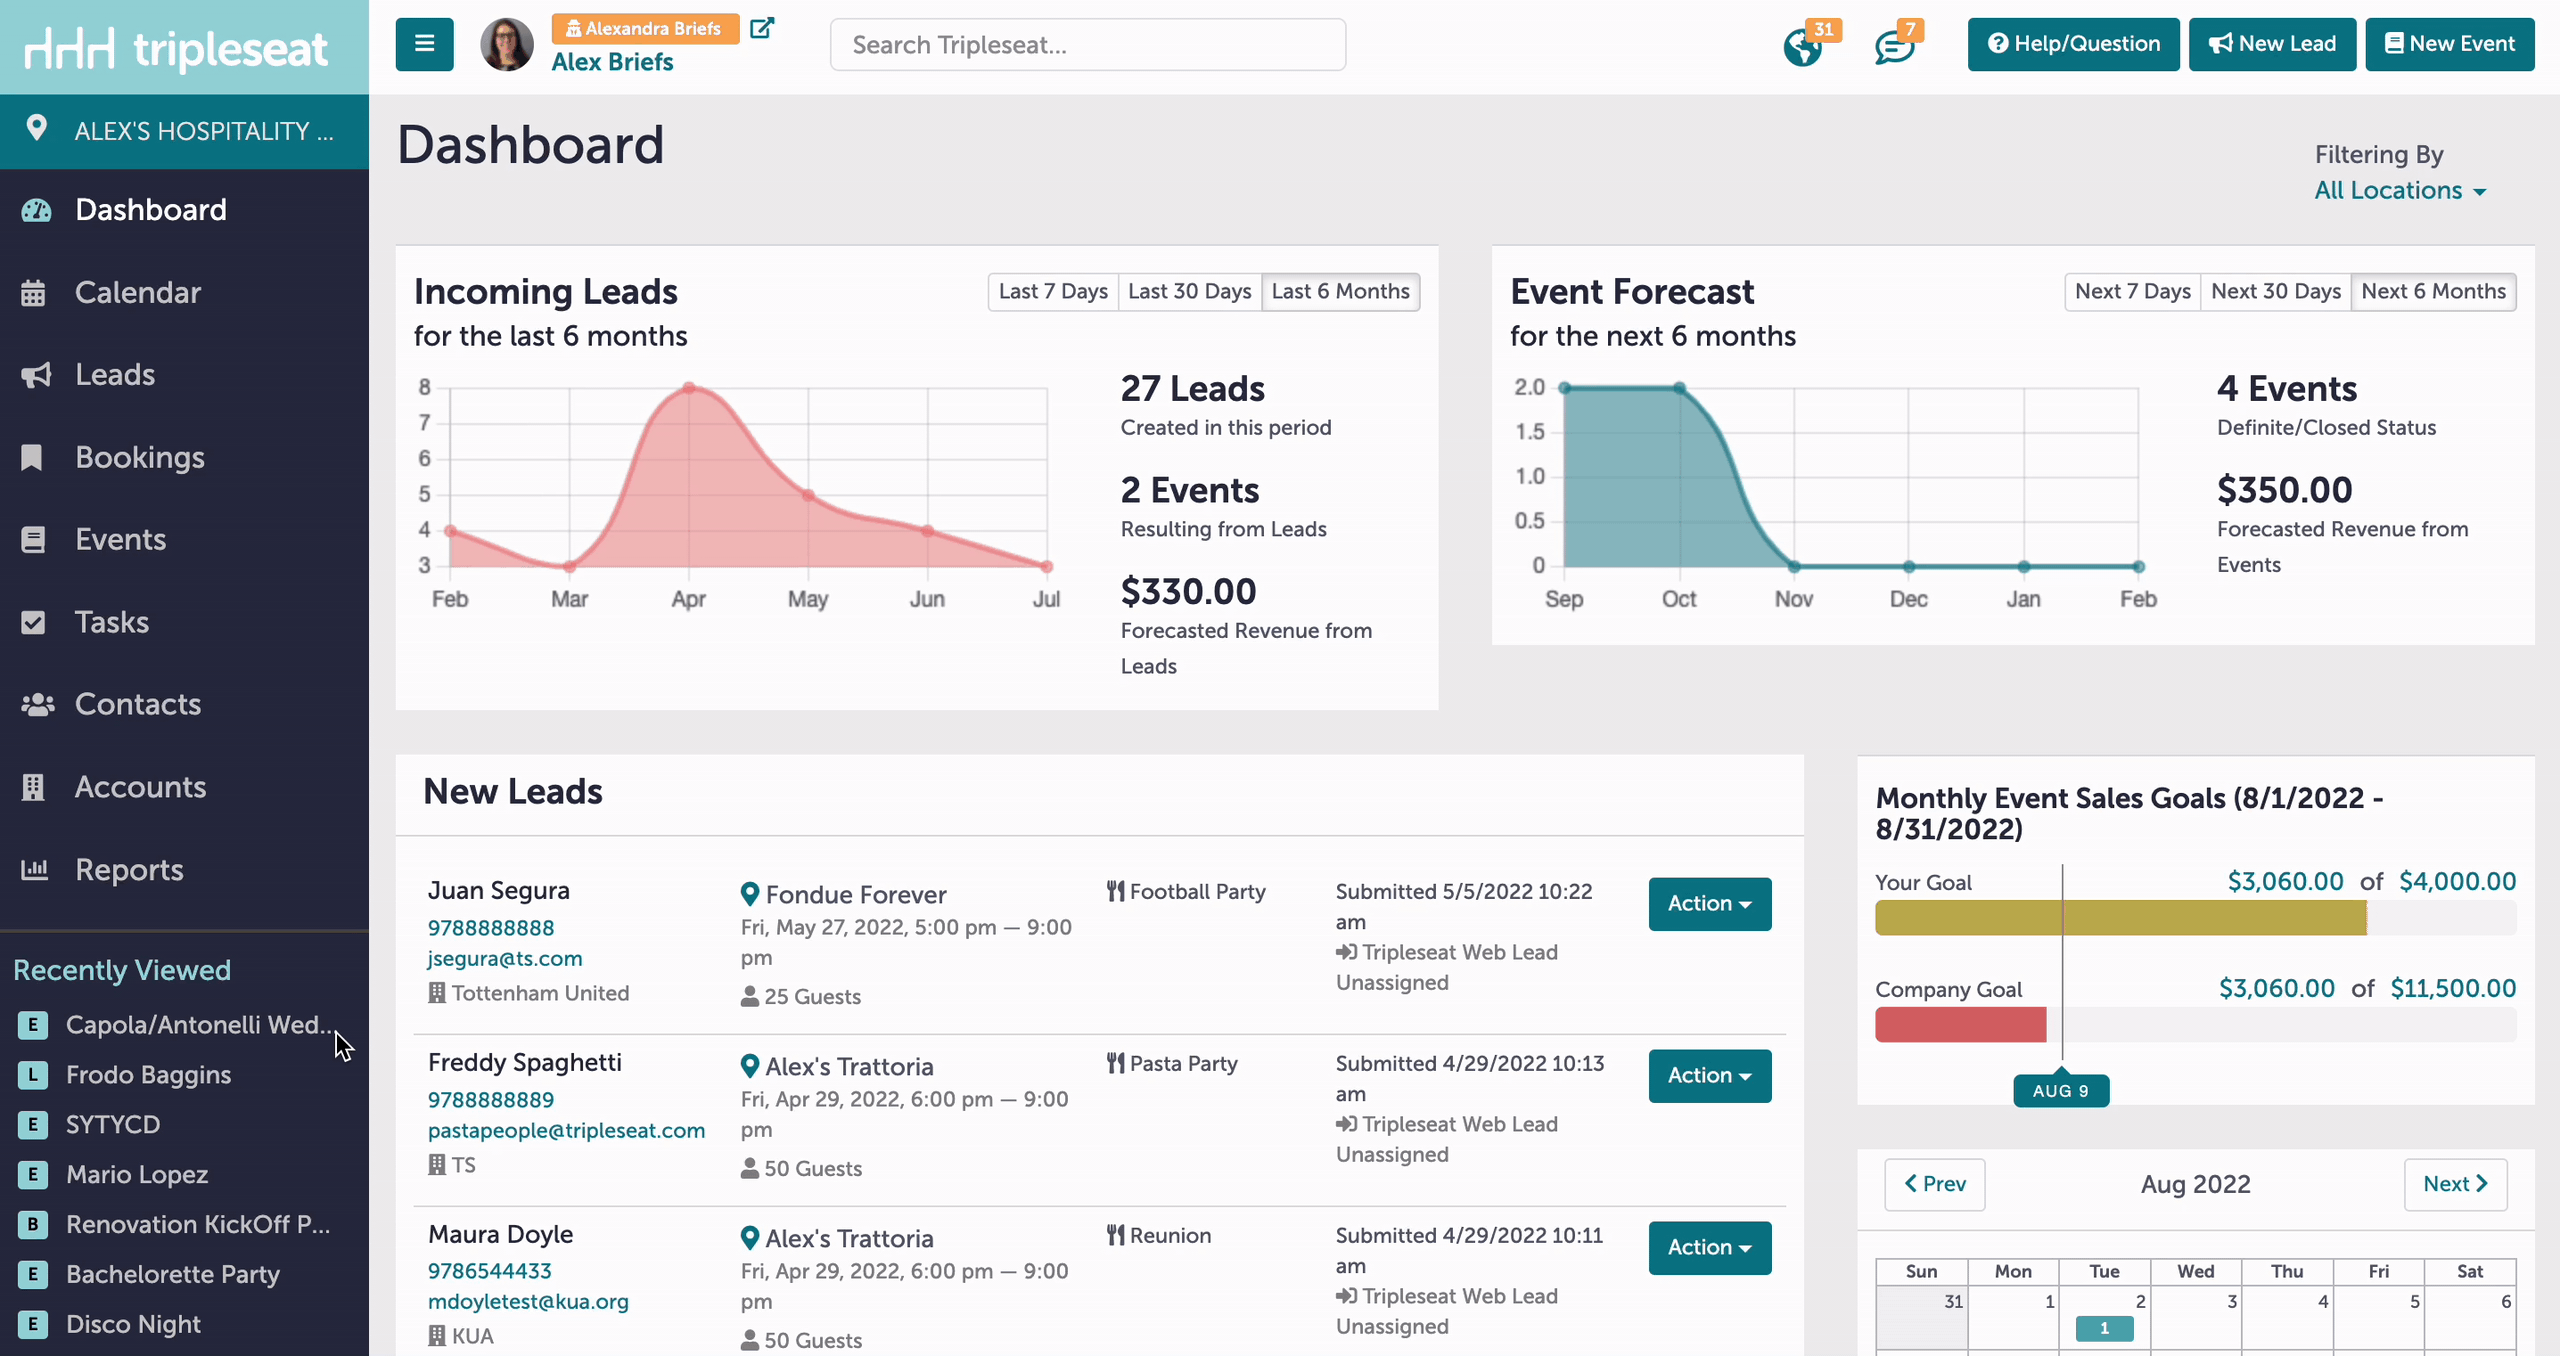Navigate to Leads in the sidebar
Viewport: 2560px width, 1356px height.
[184, 375]
